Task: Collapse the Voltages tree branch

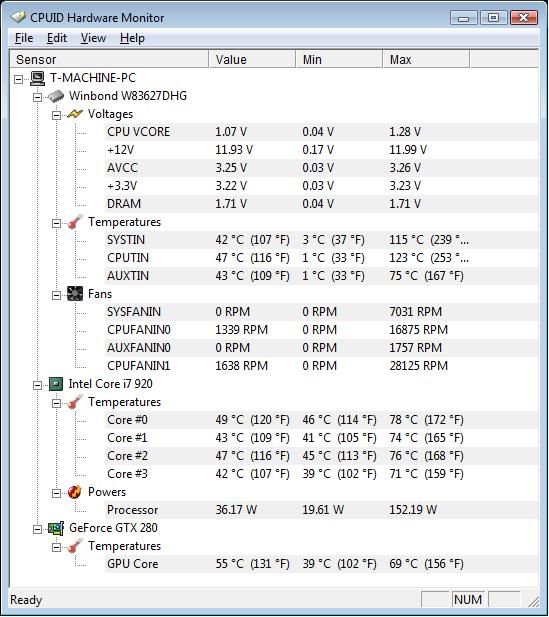Action: [56, 115]
